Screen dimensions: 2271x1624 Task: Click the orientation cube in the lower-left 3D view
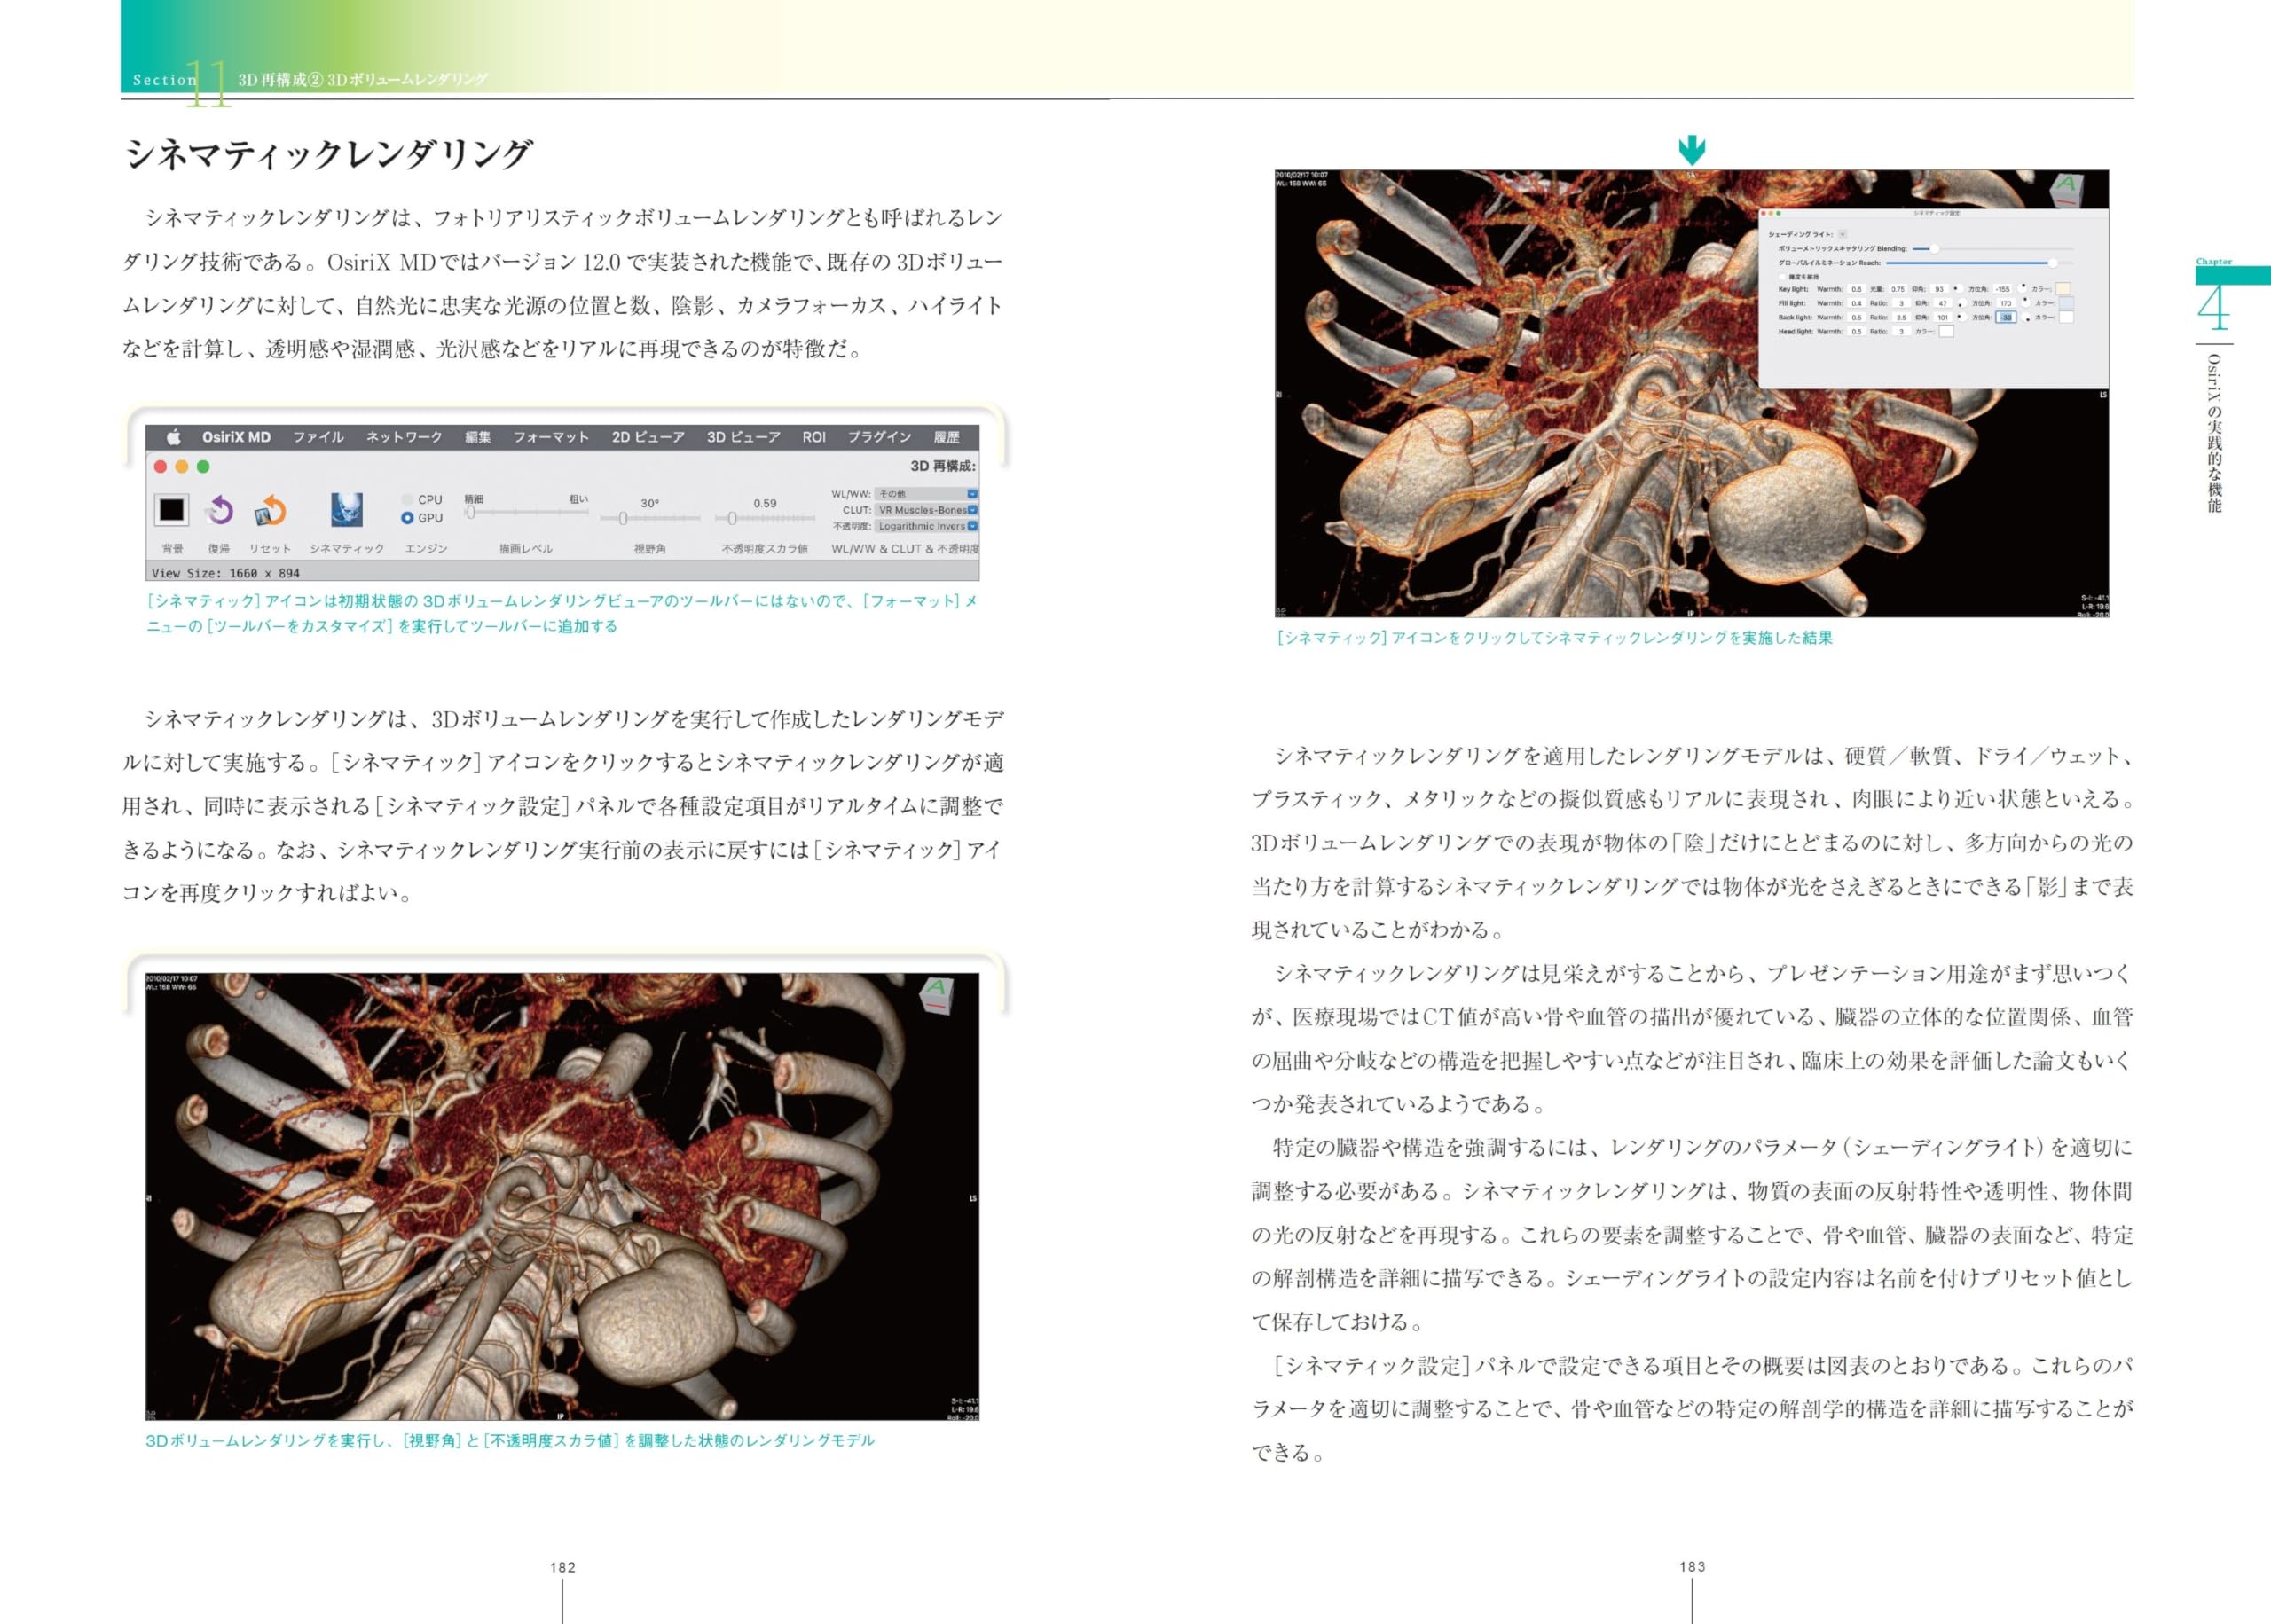936,996
